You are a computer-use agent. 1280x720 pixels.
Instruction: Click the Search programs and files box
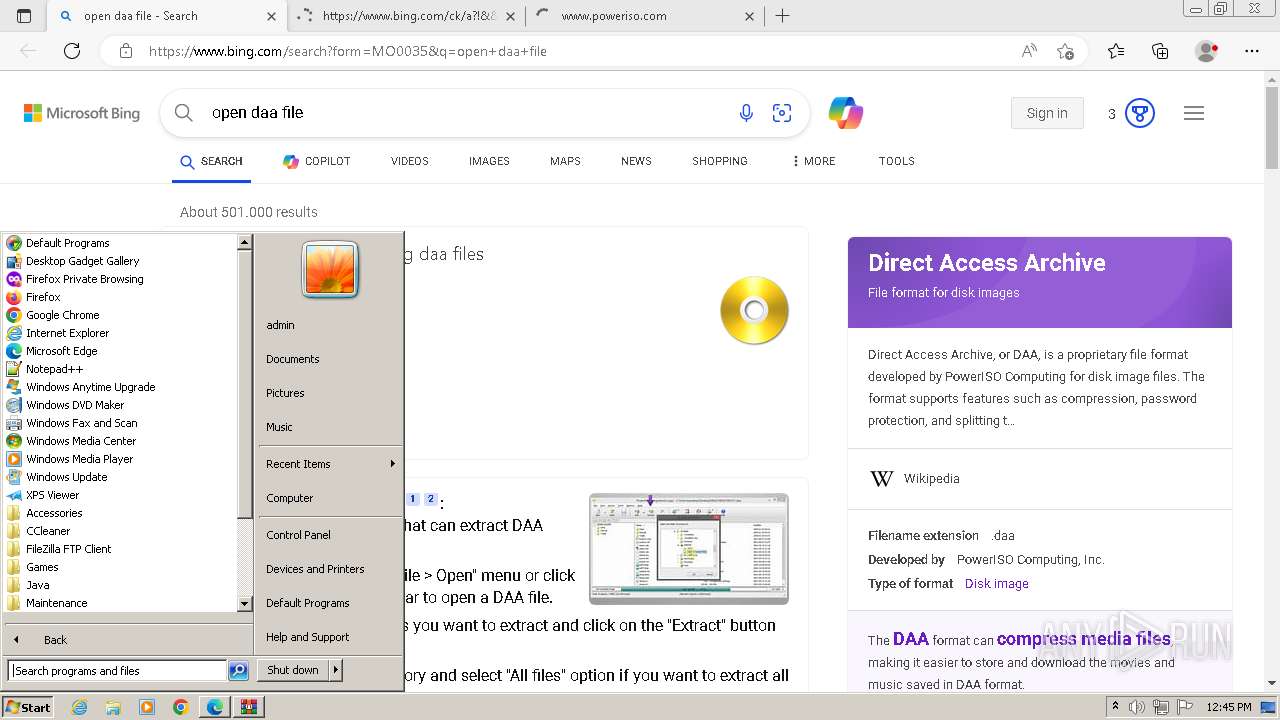tap(117, 671)
